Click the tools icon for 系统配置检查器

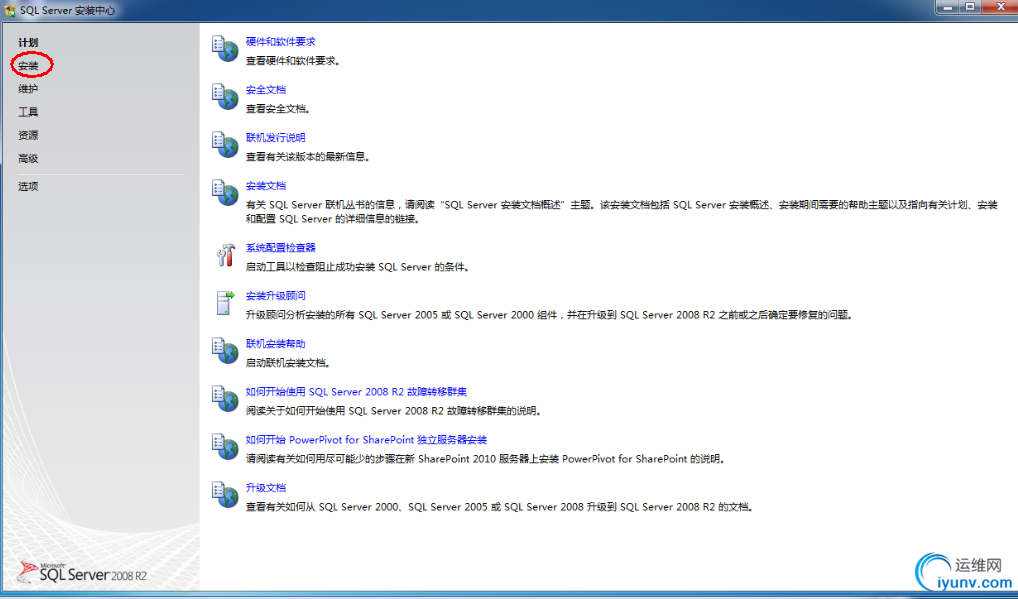point(225,254)
